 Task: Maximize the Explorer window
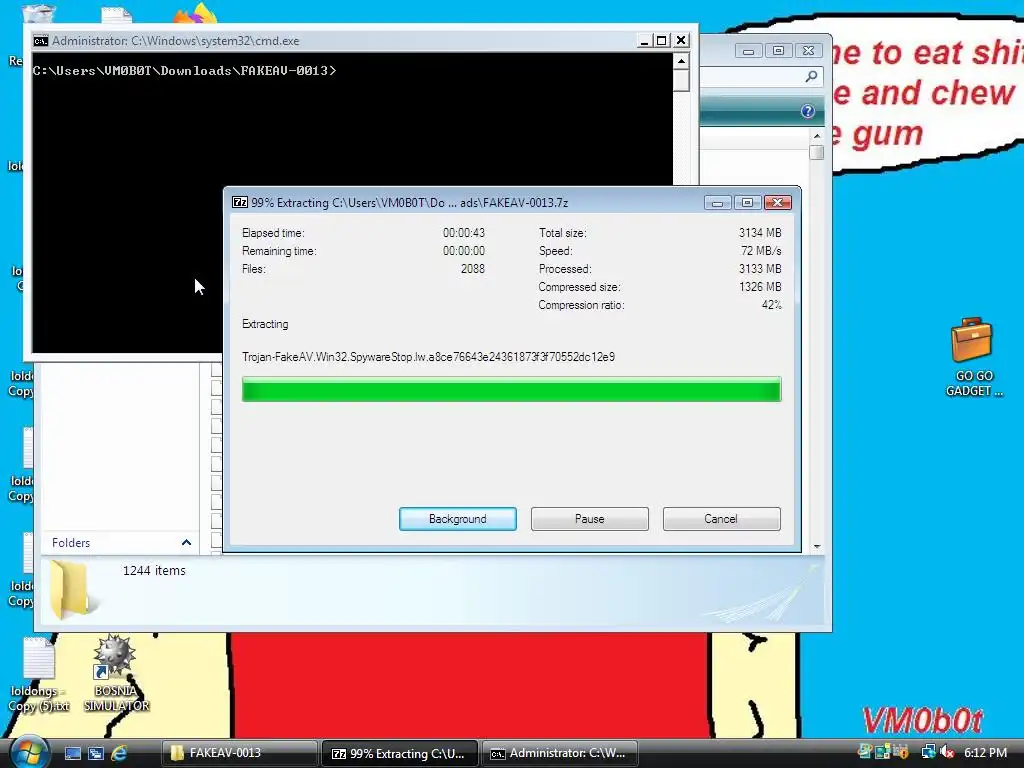pyautogui.click(x=778, y=51)
